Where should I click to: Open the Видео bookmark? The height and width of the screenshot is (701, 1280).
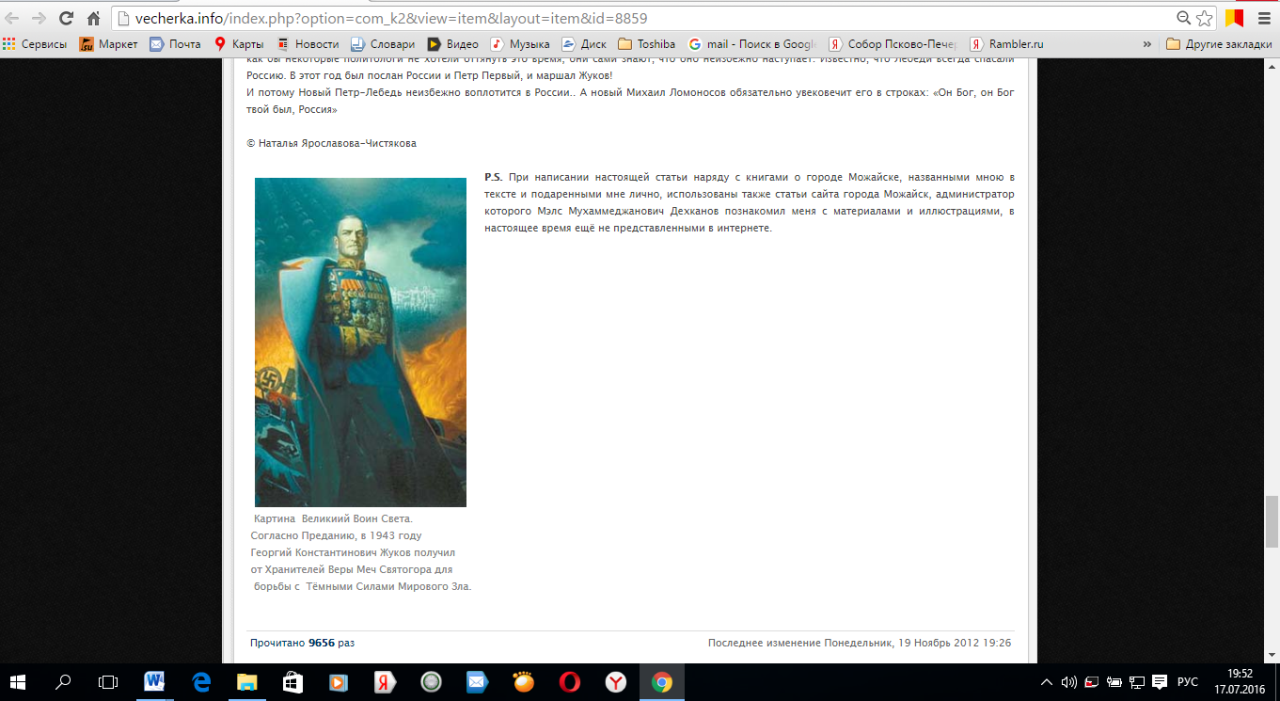tap(453, 44)
